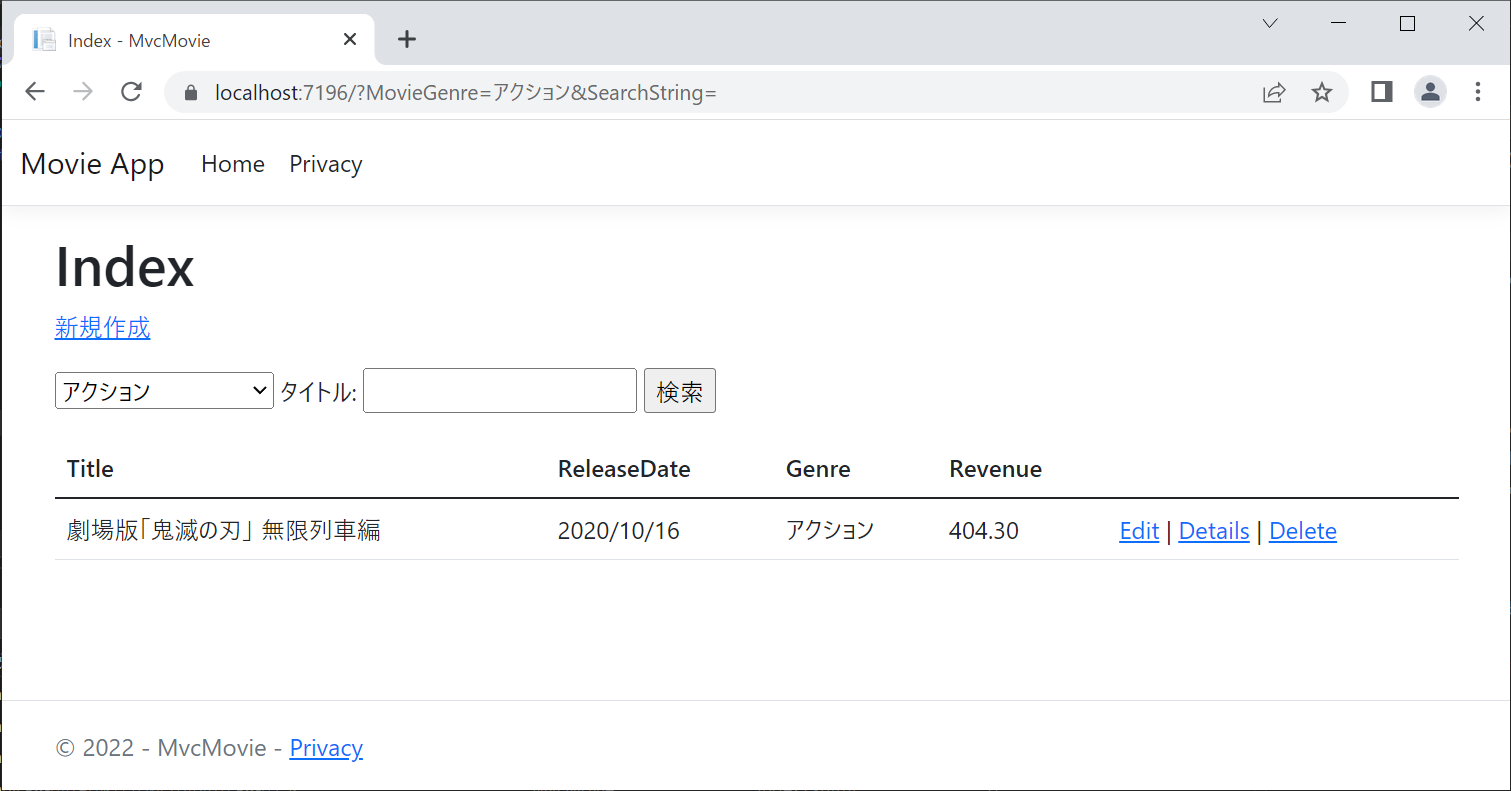Open Details for the listed movie
The height and width of the screenshot is (791, 1511).
pyautogui.click(x=1213, y=531)
